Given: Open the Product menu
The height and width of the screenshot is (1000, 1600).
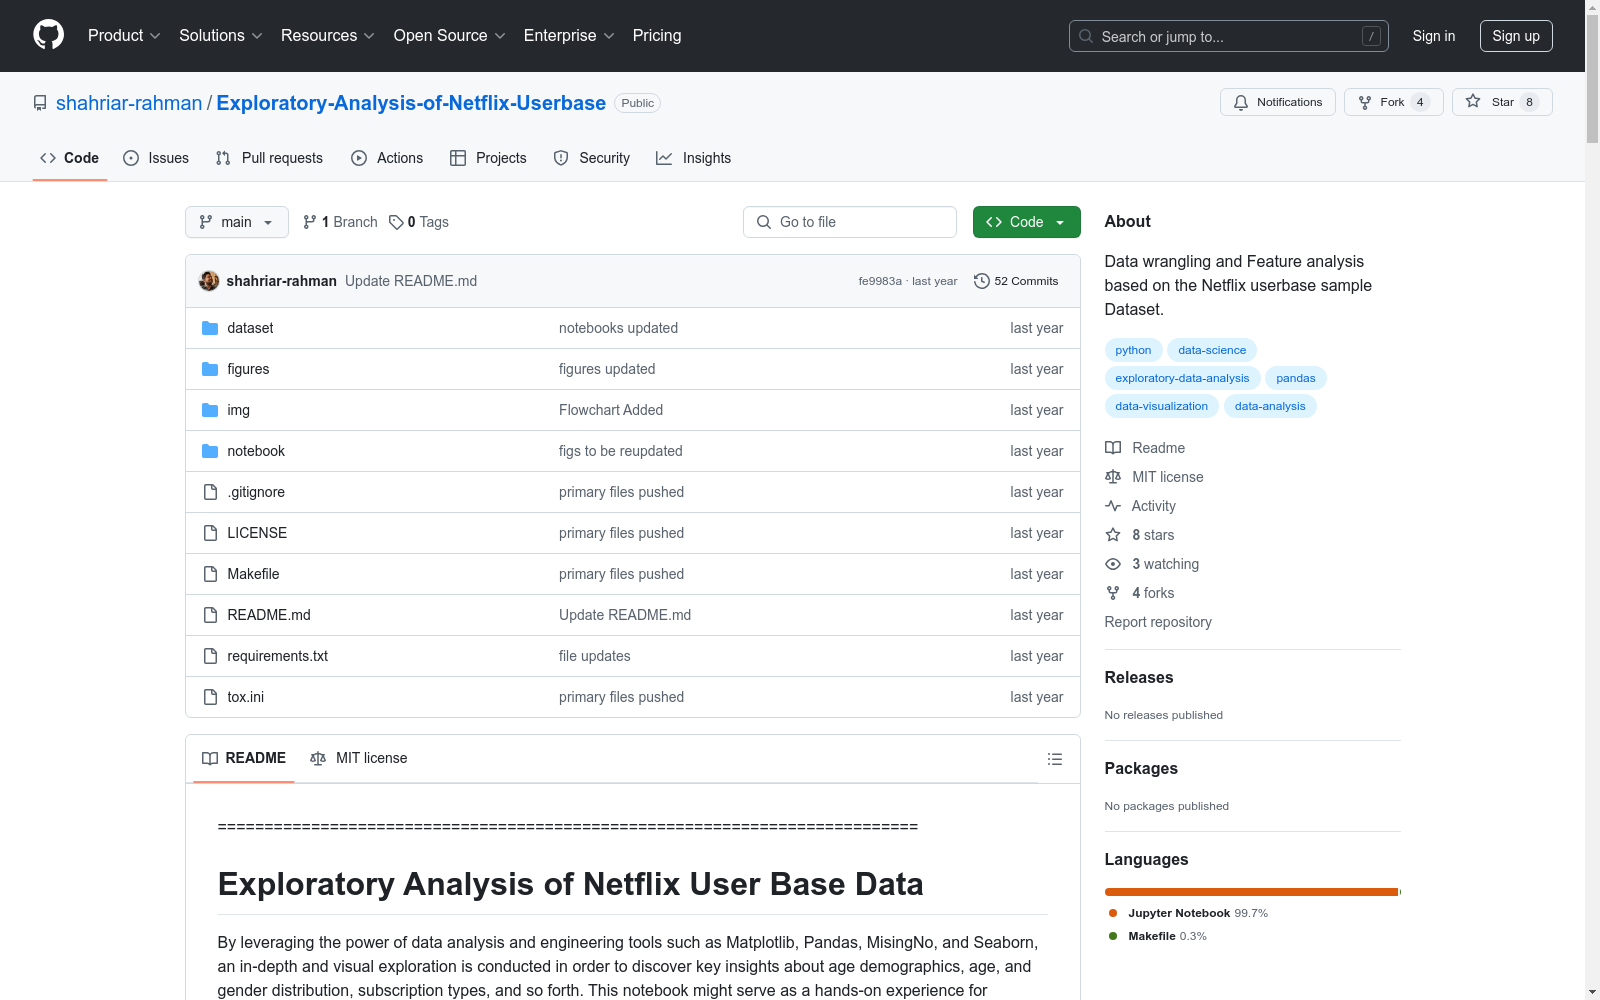Looking at the screenshot, I should (x=124, y=35).
